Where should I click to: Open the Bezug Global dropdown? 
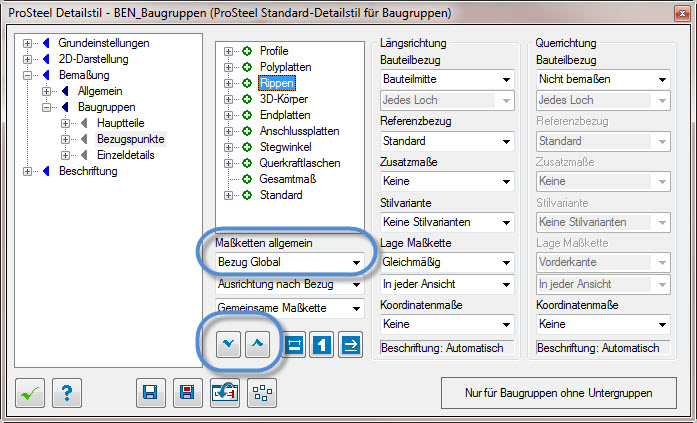click(x=289, y=262)
